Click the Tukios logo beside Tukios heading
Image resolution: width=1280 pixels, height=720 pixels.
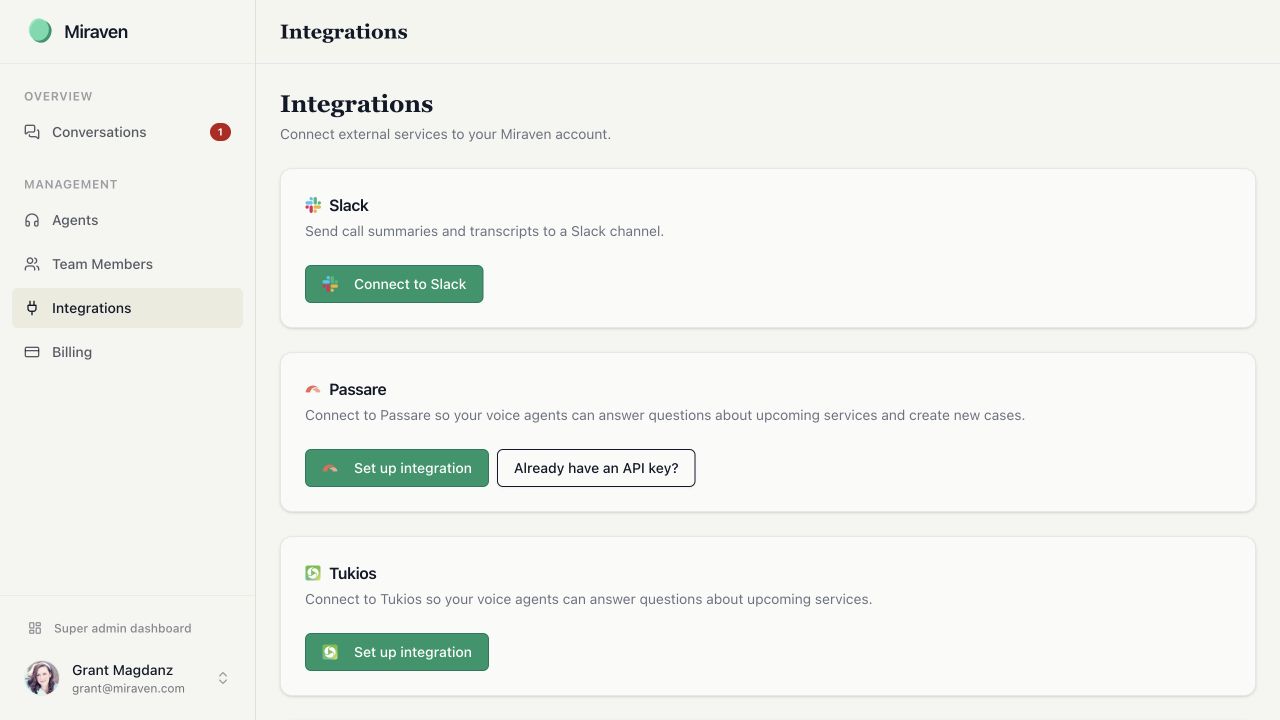click(x=313, y=573)
